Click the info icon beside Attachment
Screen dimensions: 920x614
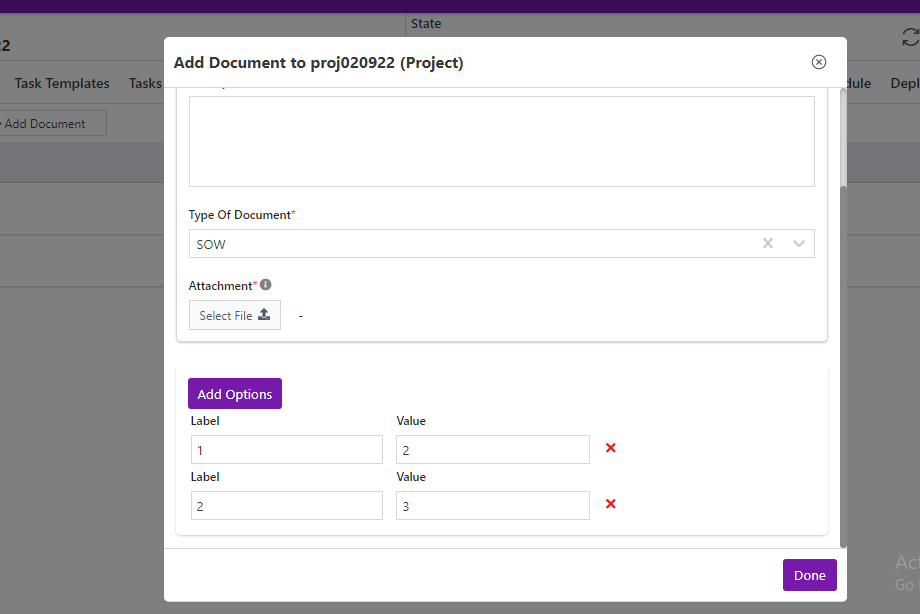pyautogui.click(x=265, y=285)
